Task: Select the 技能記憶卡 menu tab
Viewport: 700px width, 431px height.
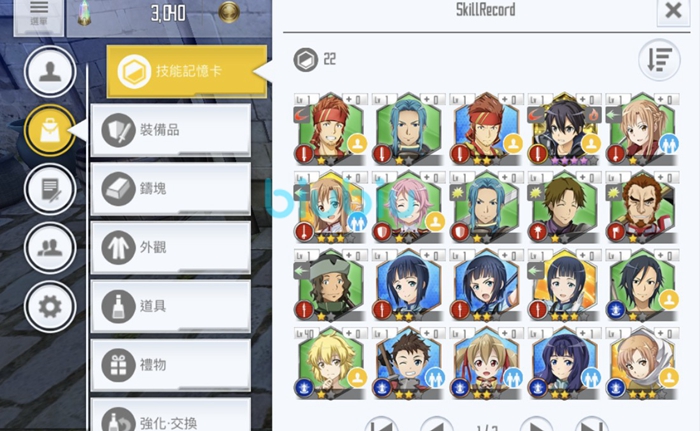Action: [187, 71]
